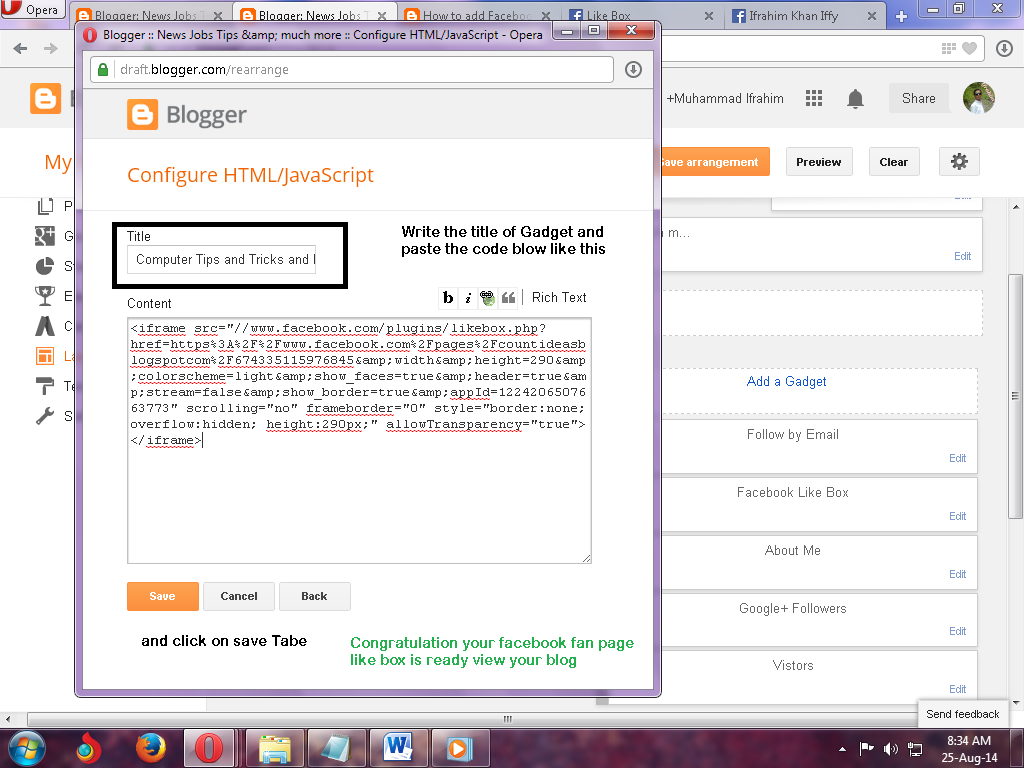The width and height of the screenshot is (1024, 768).
Task: Edit the Follow by Email gadget
Action: 957,458
